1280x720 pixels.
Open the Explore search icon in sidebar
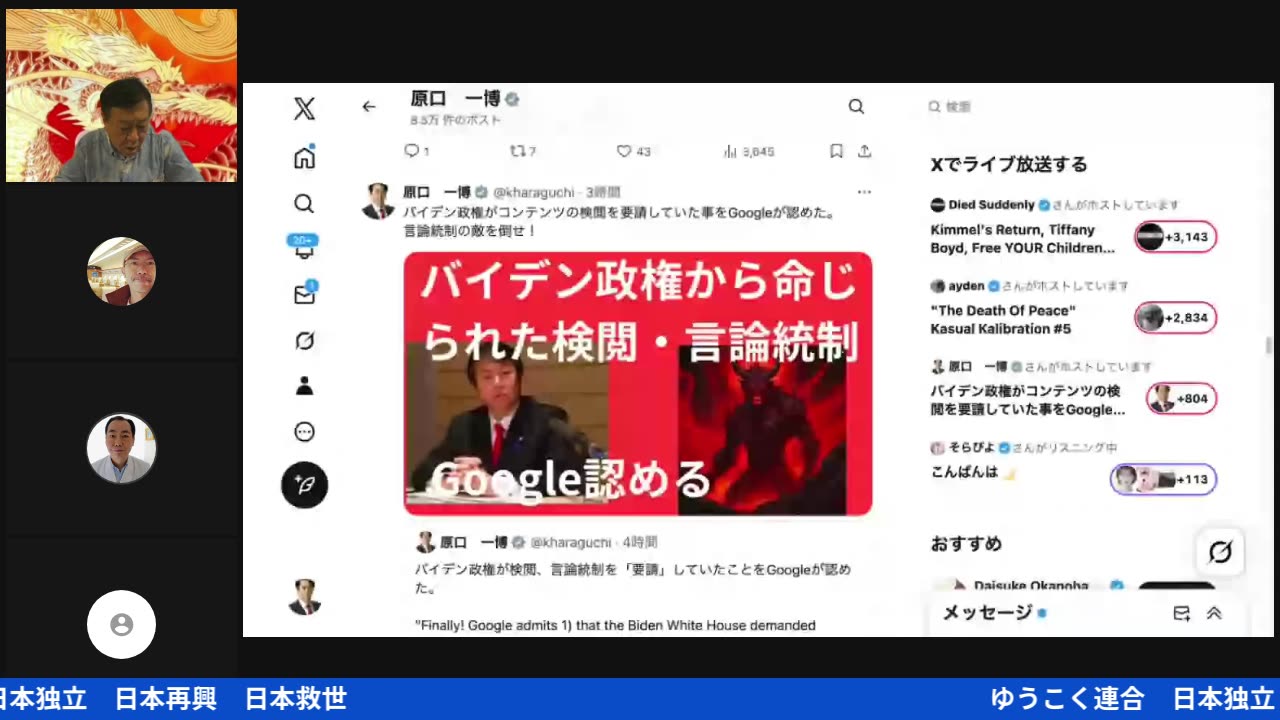click(304, 204)
